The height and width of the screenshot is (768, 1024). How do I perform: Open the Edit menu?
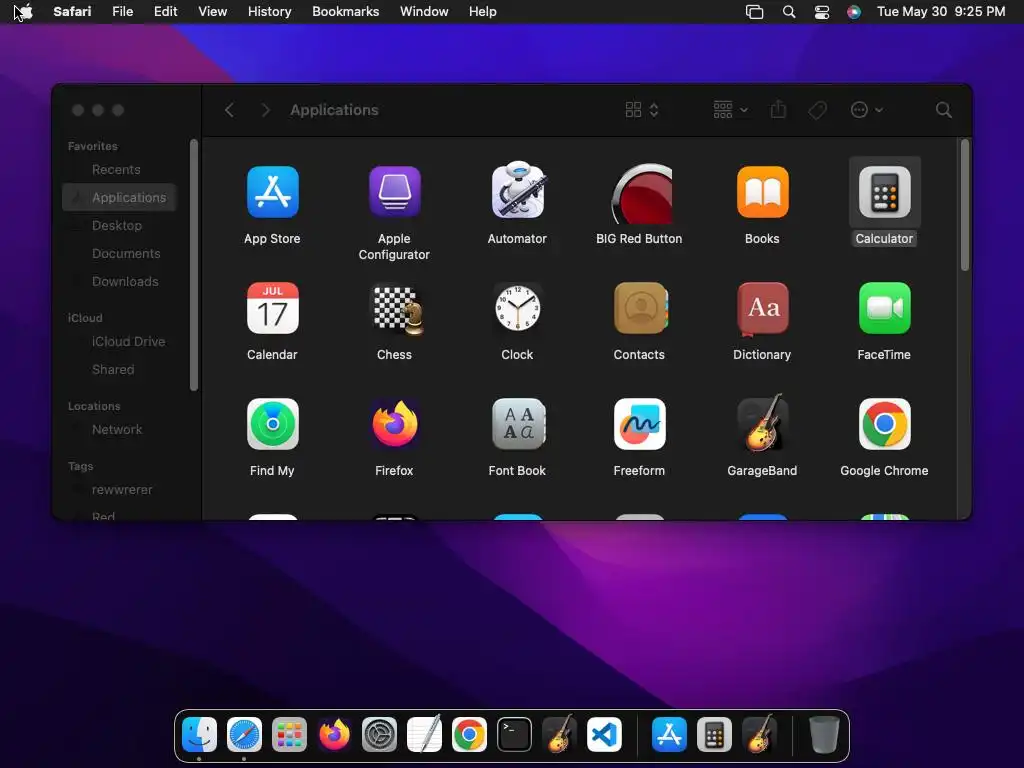point(165,11)
